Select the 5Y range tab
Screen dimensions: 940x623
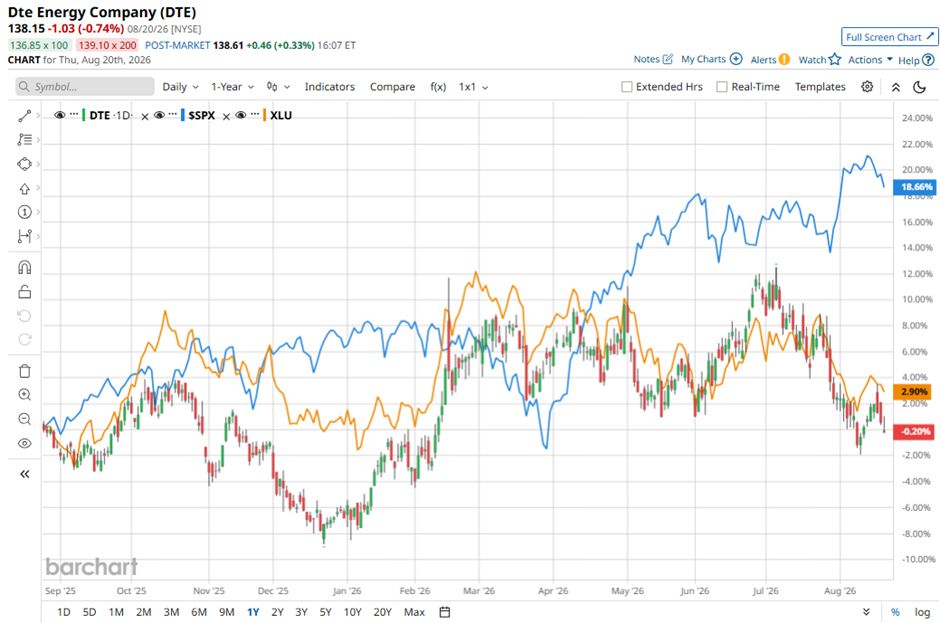(326, 612)
